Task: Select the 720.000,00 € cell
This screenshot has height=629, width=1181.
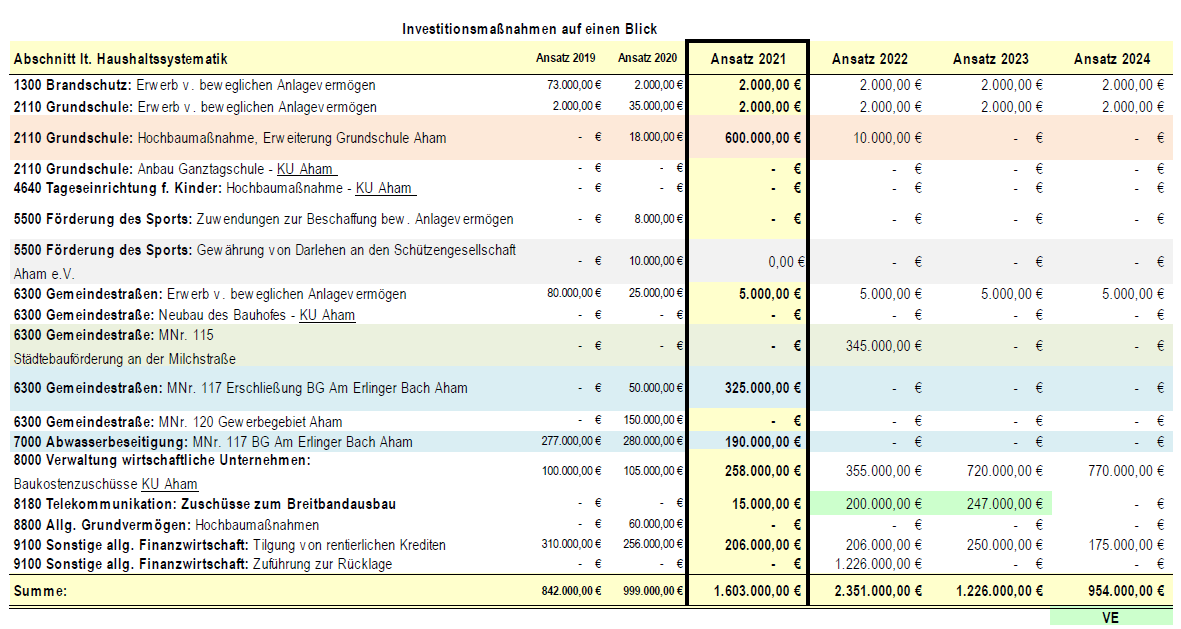Action: click(1005, 471)
